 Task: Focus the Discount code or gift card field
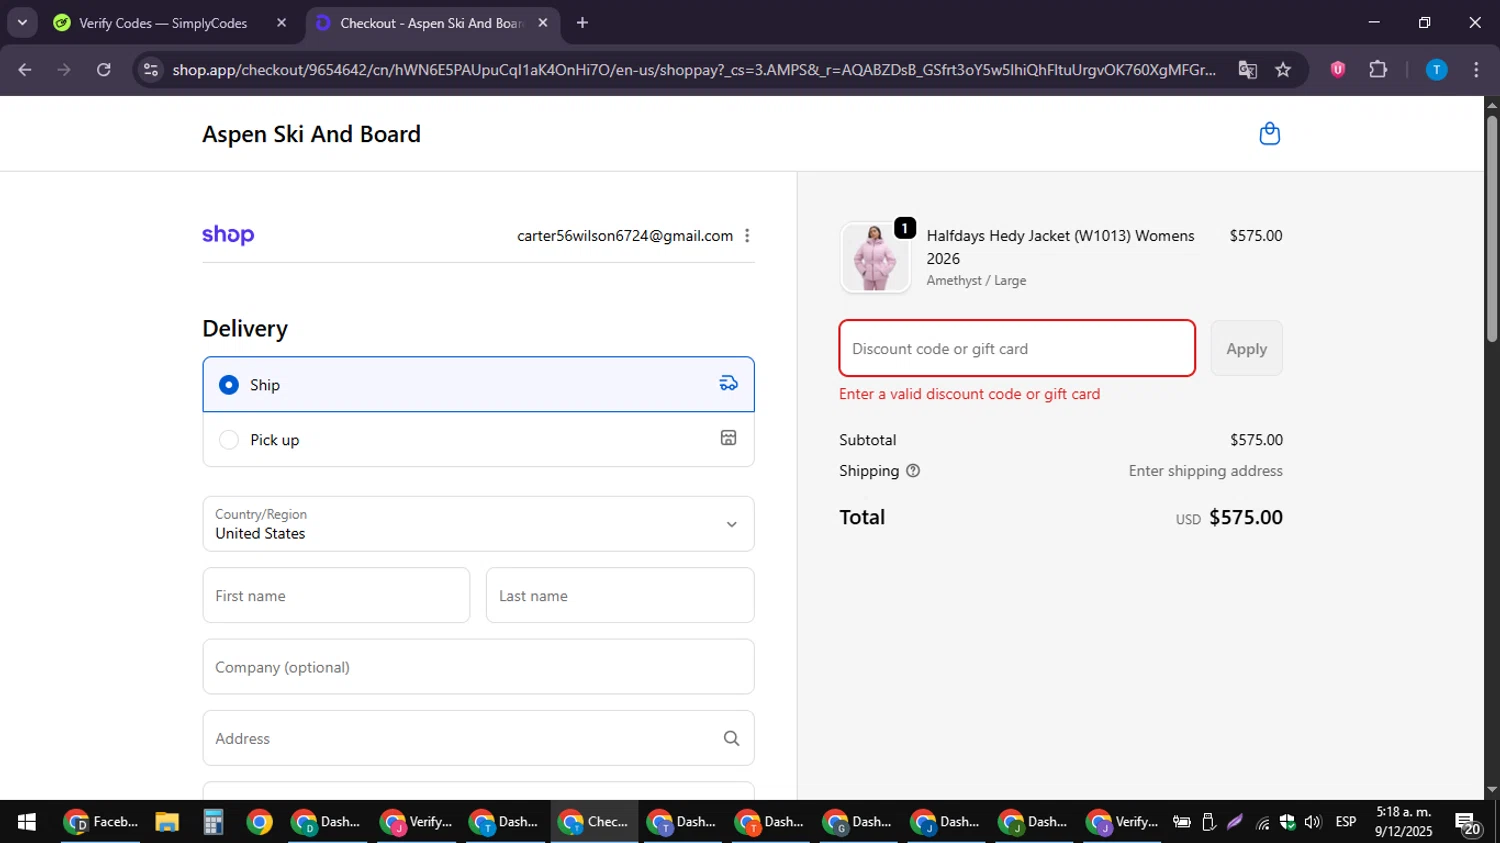click(x=1017, y=348)
